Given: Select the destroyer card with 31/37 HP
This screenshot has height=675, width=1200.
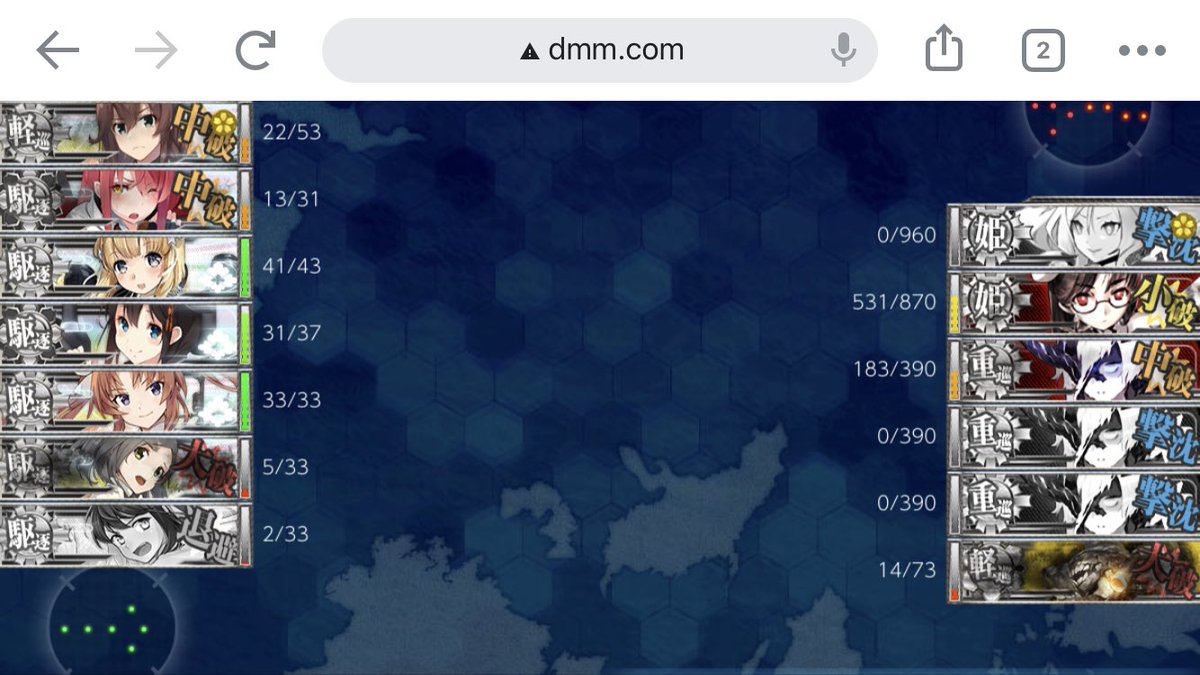Looking at the screenshot, I should point(125,334).
